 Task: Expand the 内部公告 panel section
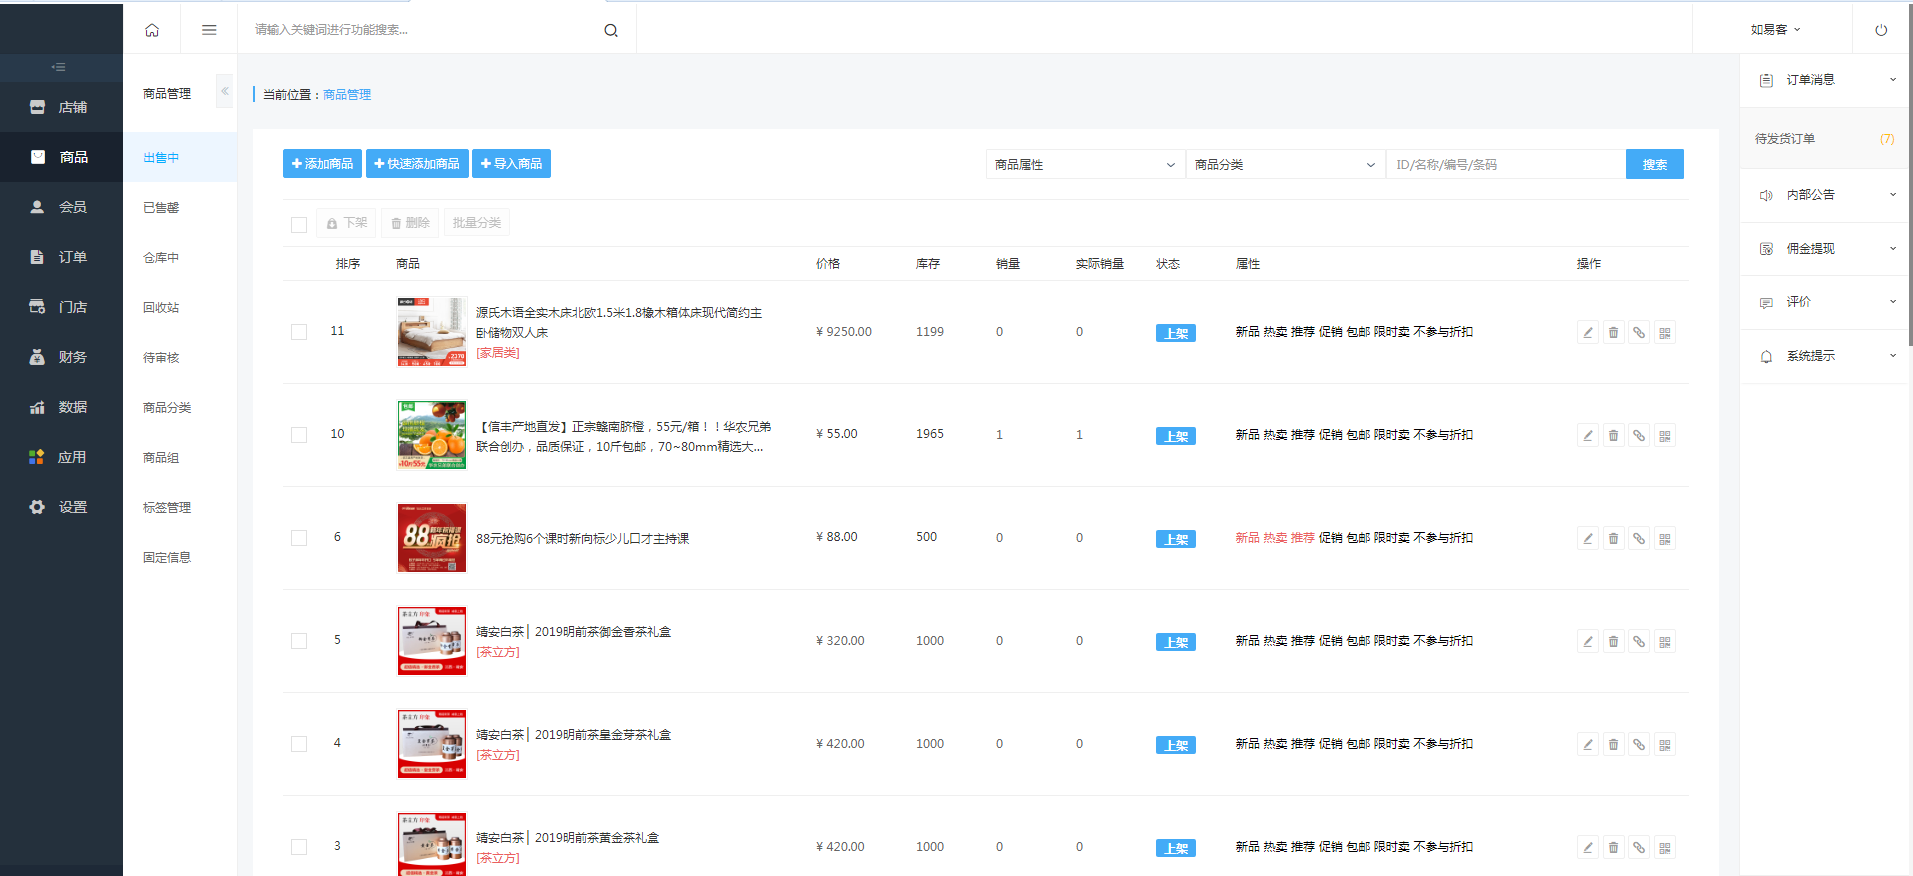coord(1825,195)
